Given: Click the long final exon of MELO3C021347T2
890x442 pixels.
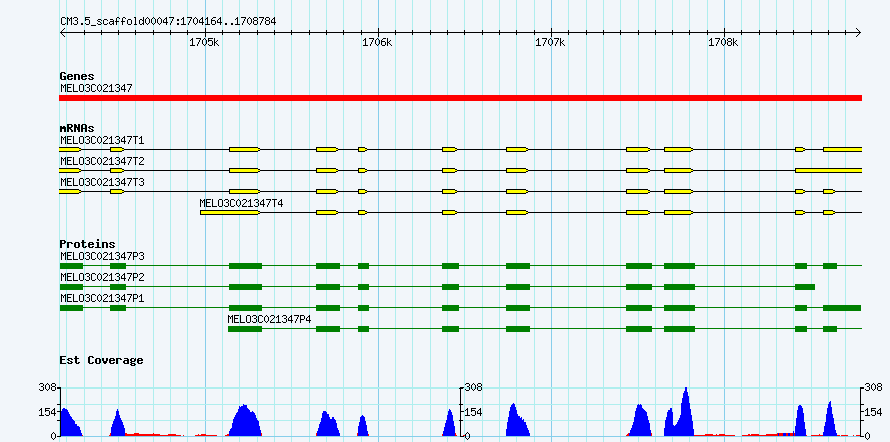Looking at the screenshot, I should tap(828, 170).
